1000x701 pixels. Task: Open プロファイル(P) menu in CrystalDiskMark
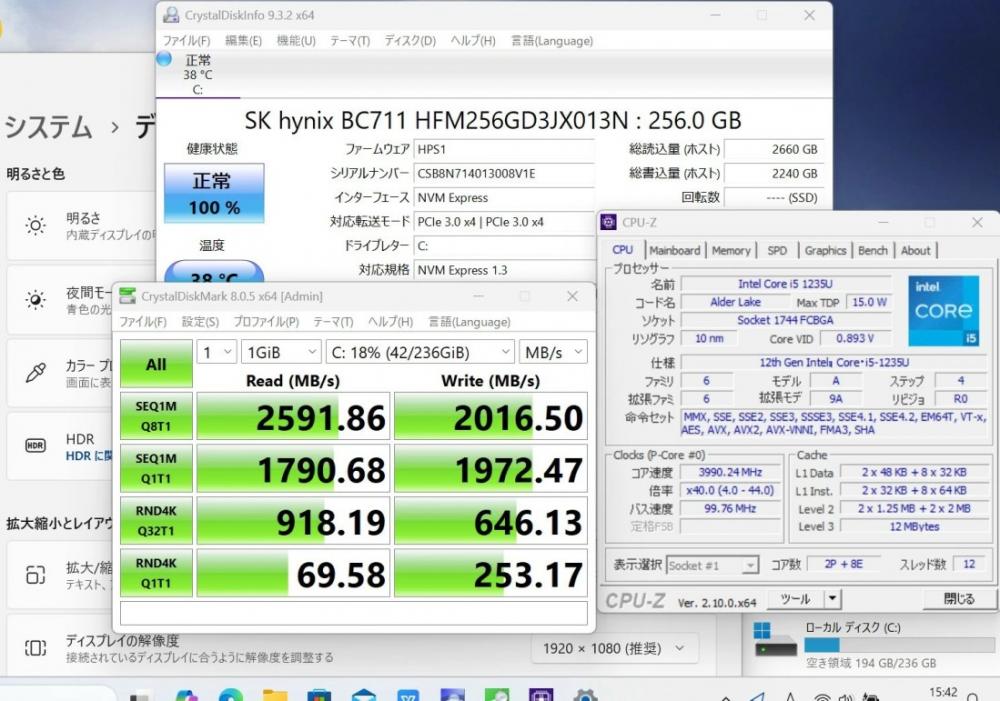pos(266,321)
